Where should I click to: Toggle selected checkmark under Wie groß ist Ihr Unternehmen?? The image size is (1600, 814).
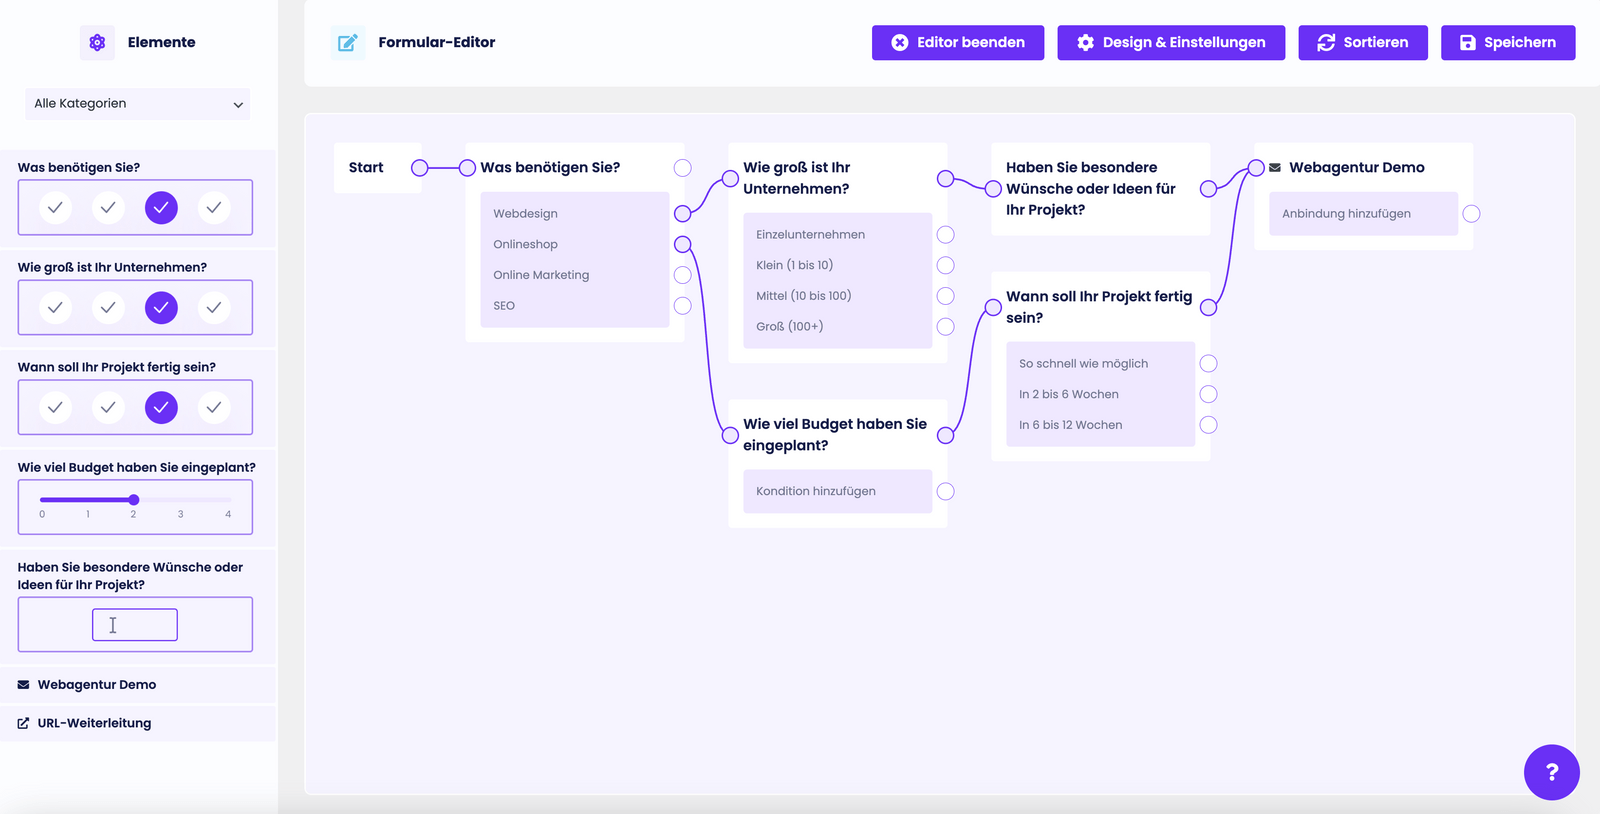pos(161,307)
